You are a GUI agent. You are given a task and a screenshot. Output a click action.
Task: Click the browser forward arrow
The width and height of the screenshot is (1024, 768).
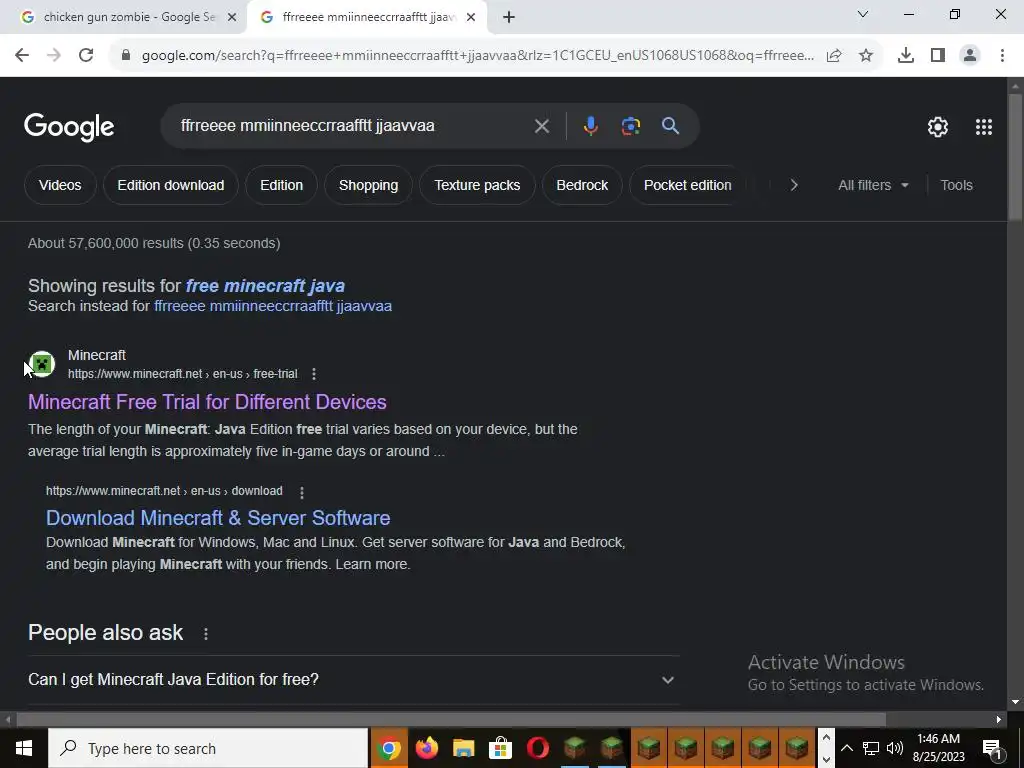(x=54, y=56)
